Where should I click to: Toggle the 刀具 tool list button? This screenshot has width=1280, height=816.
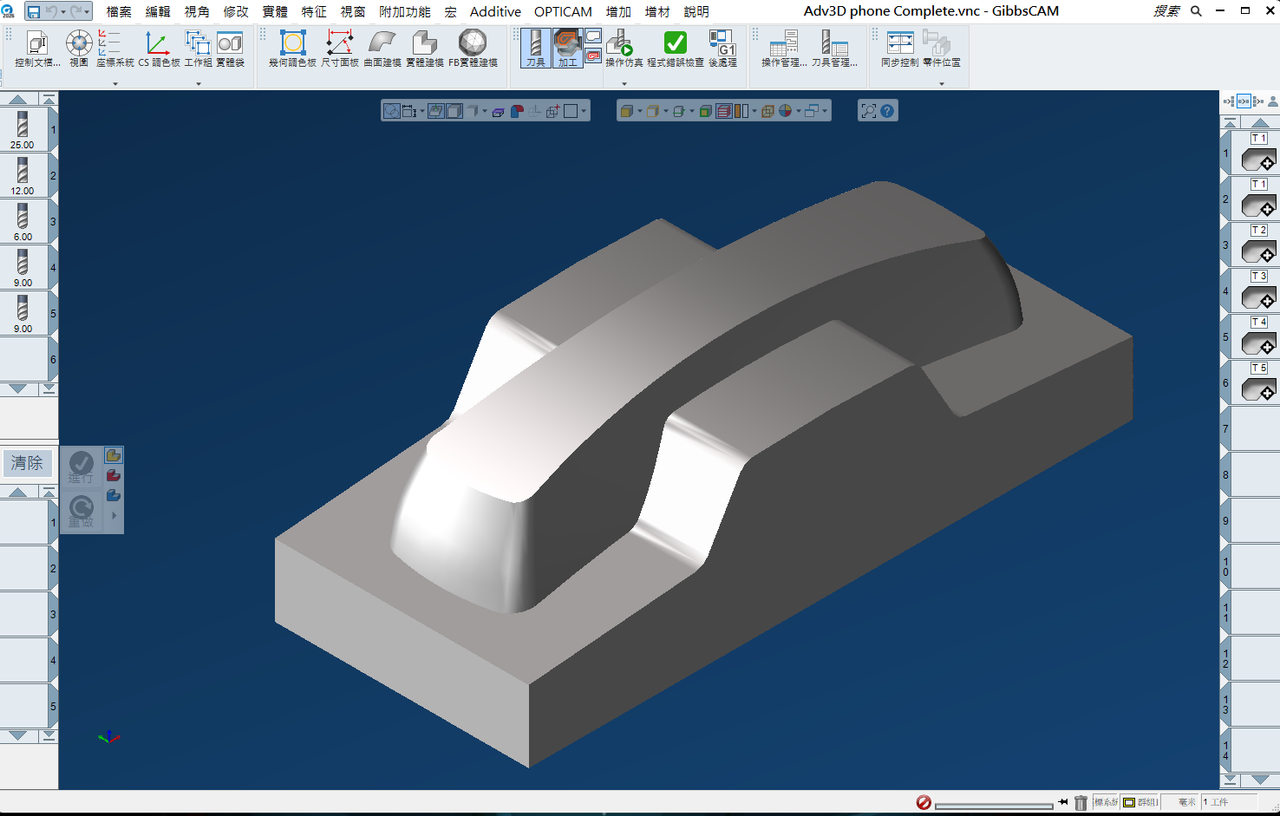(x=536, y=48)
